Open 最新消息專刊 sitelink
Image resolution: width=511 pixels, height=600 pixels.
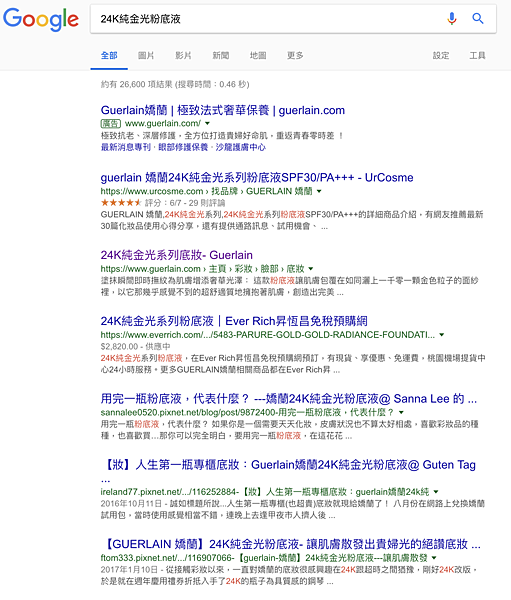click(x=126, y=147)
